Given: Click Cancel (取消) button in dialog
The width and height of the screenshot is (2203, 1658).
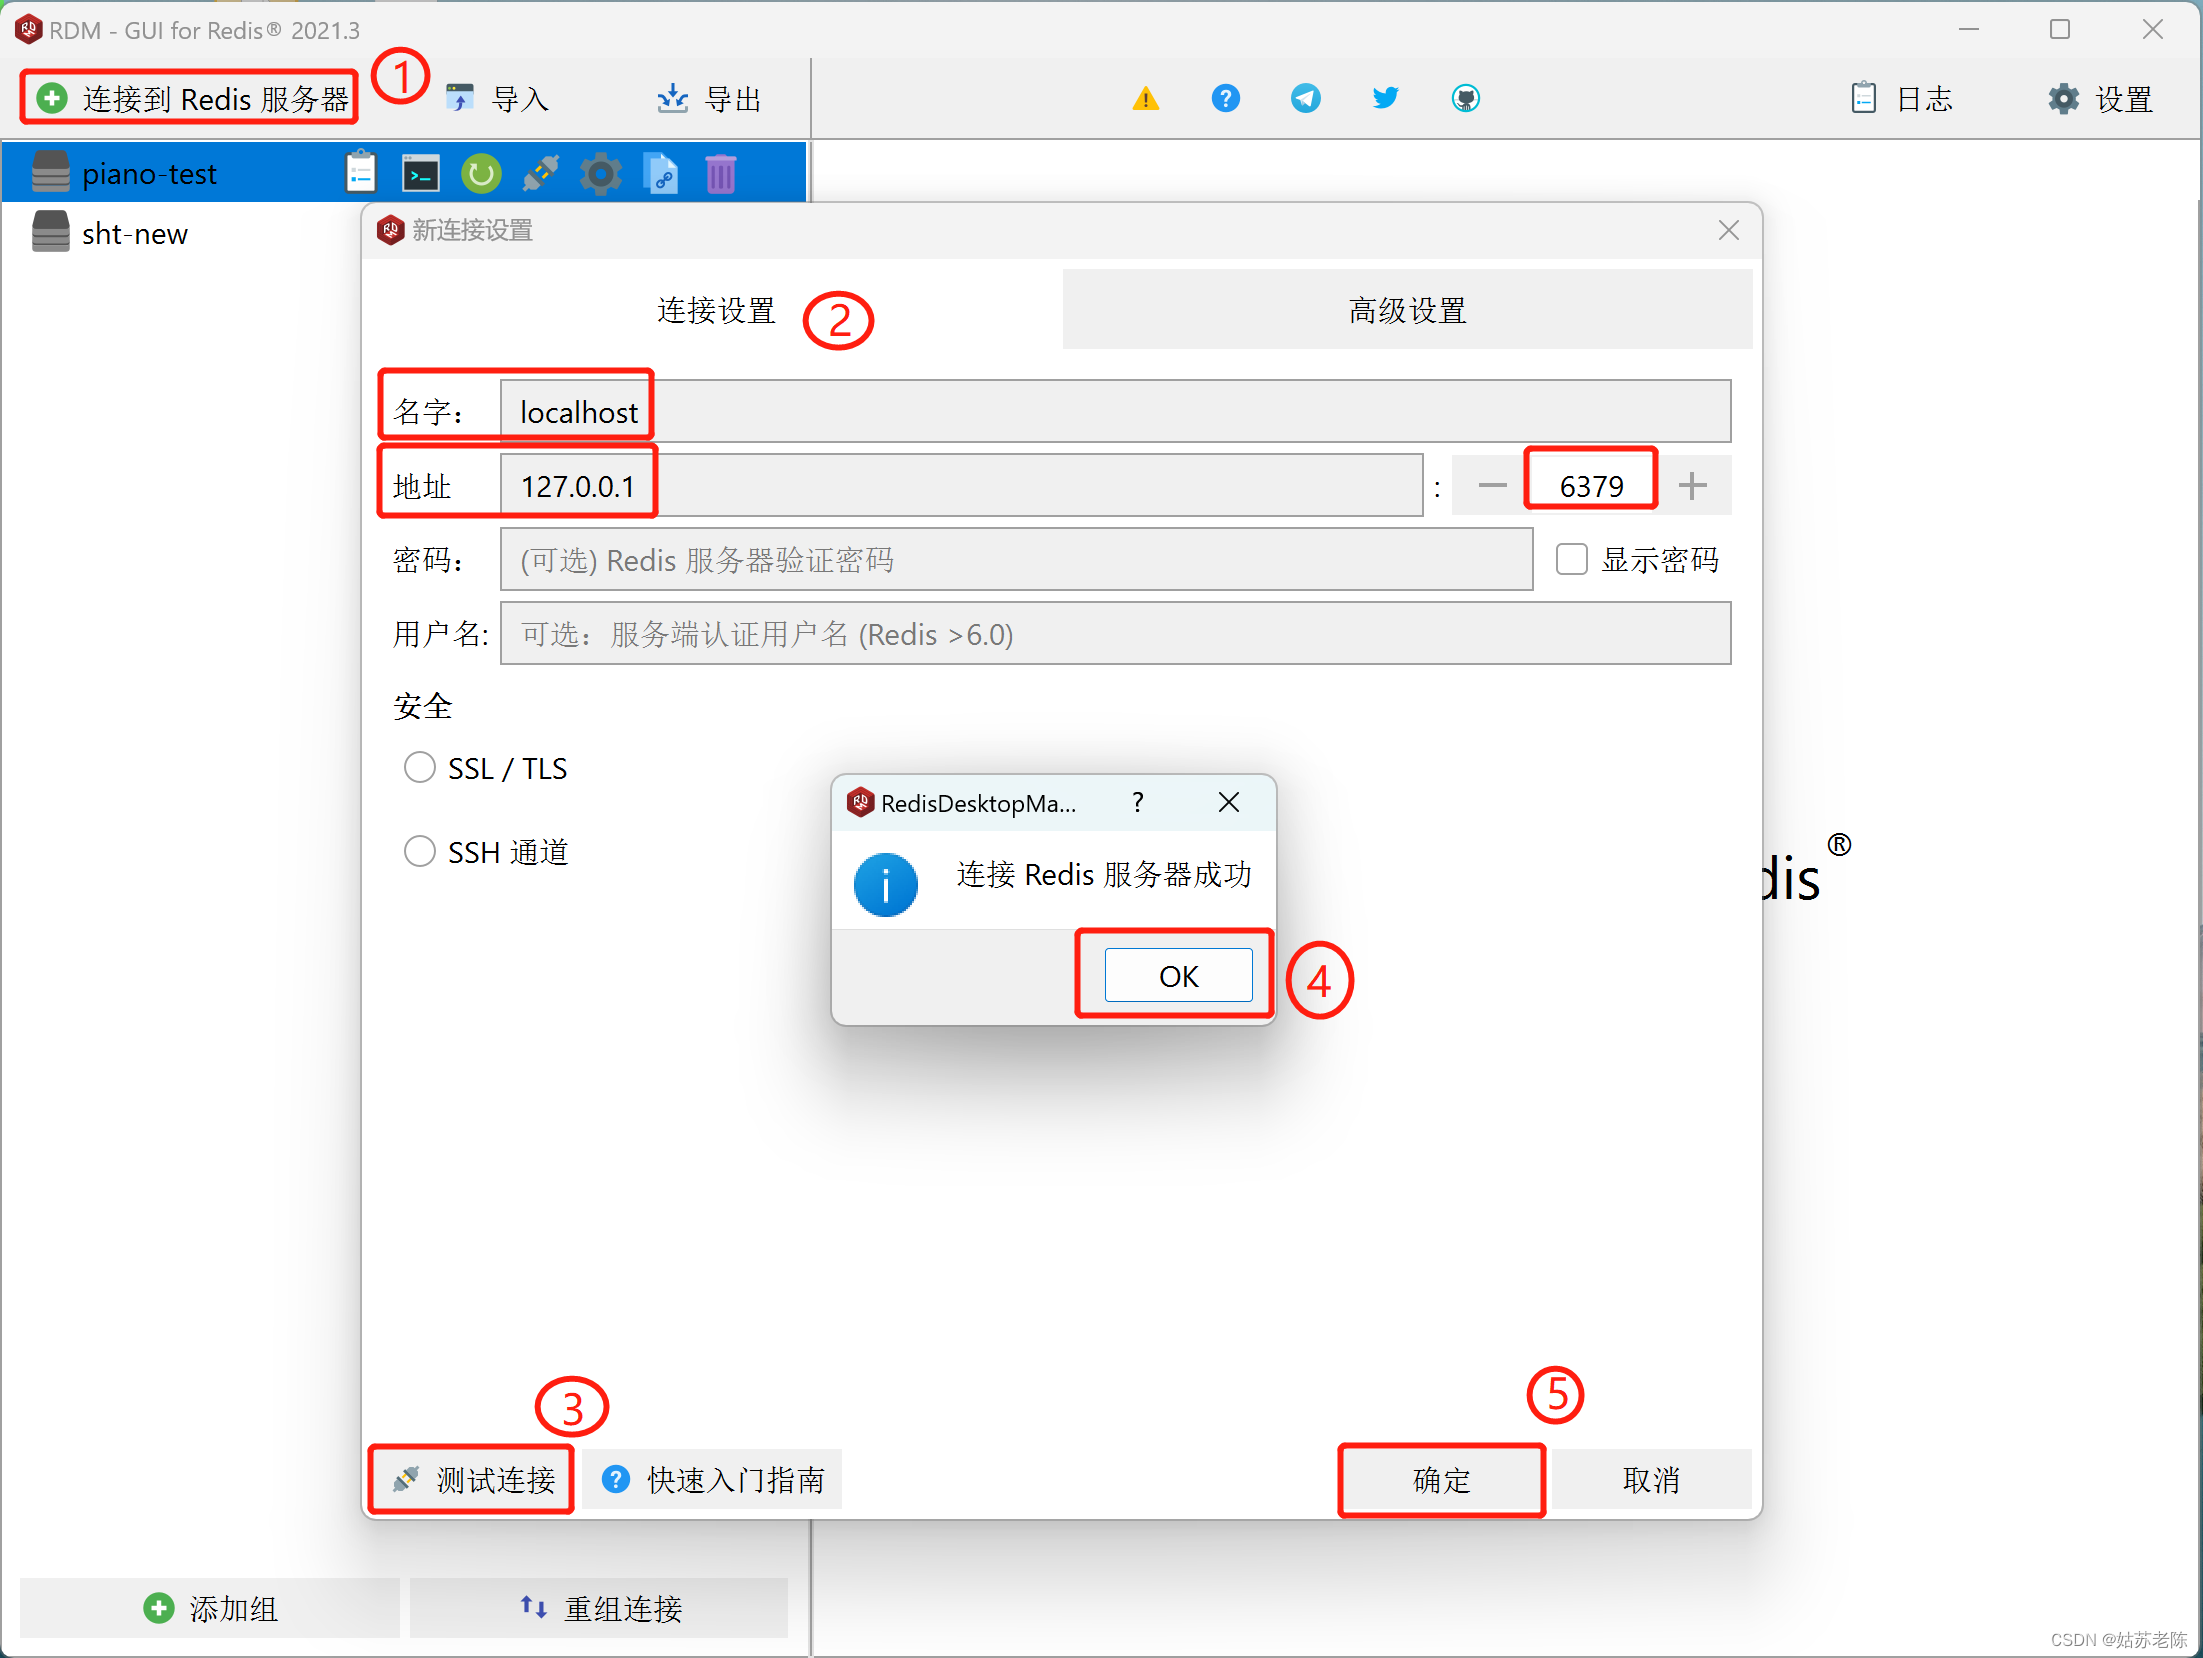Looking at the screenshot, I should pos(1650,1479).
